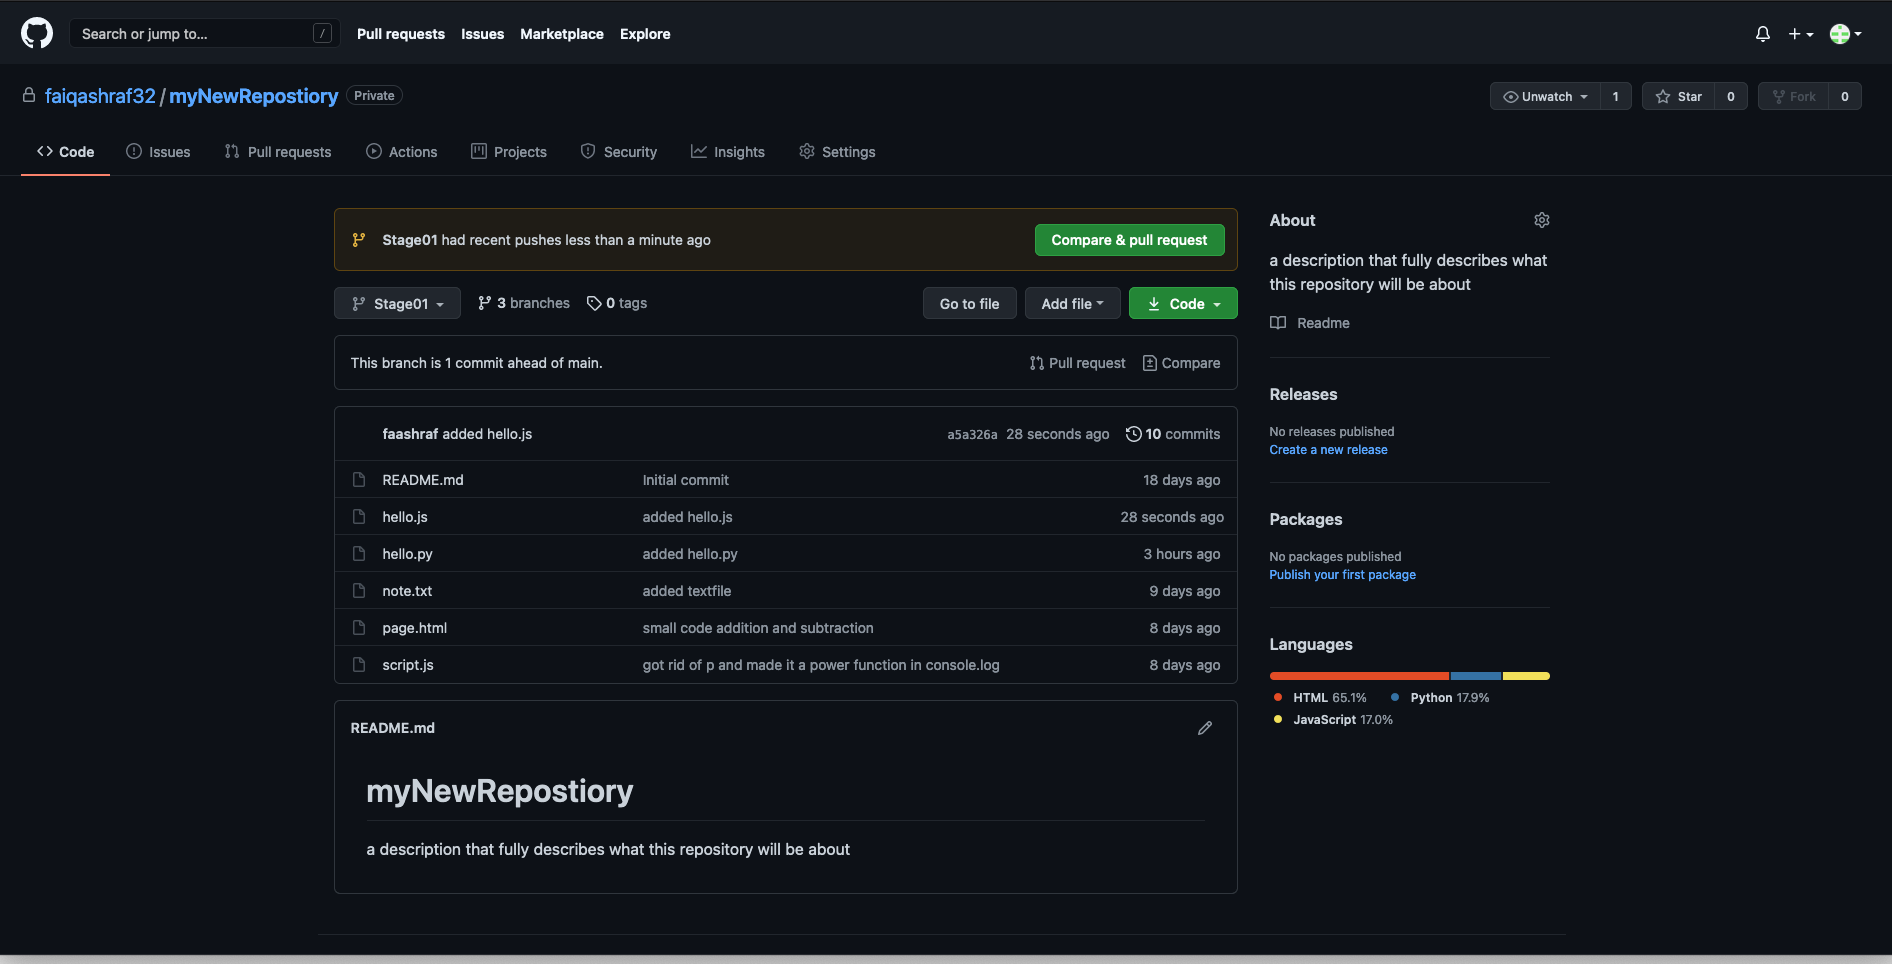Click the Compare & pull request button
Image resolution: width=1892 pixels, height=964 pixels.
1130,240
